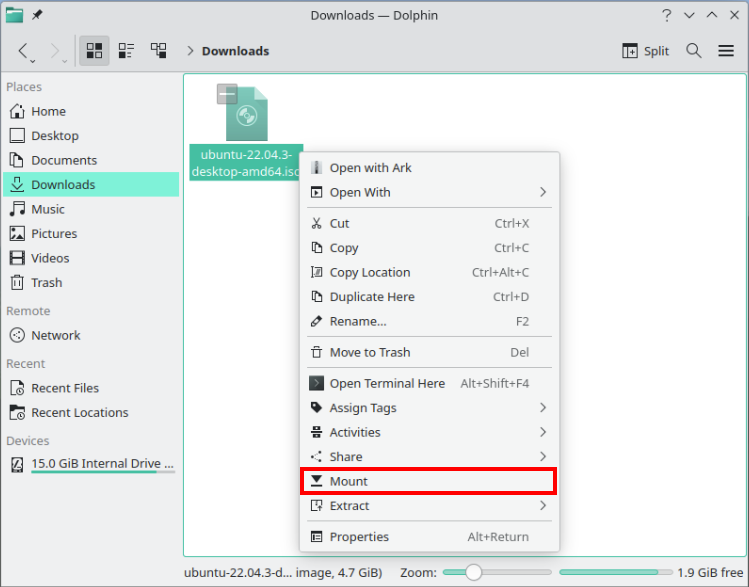
Task: Open Recent Files
Action: tap(91, 388)
